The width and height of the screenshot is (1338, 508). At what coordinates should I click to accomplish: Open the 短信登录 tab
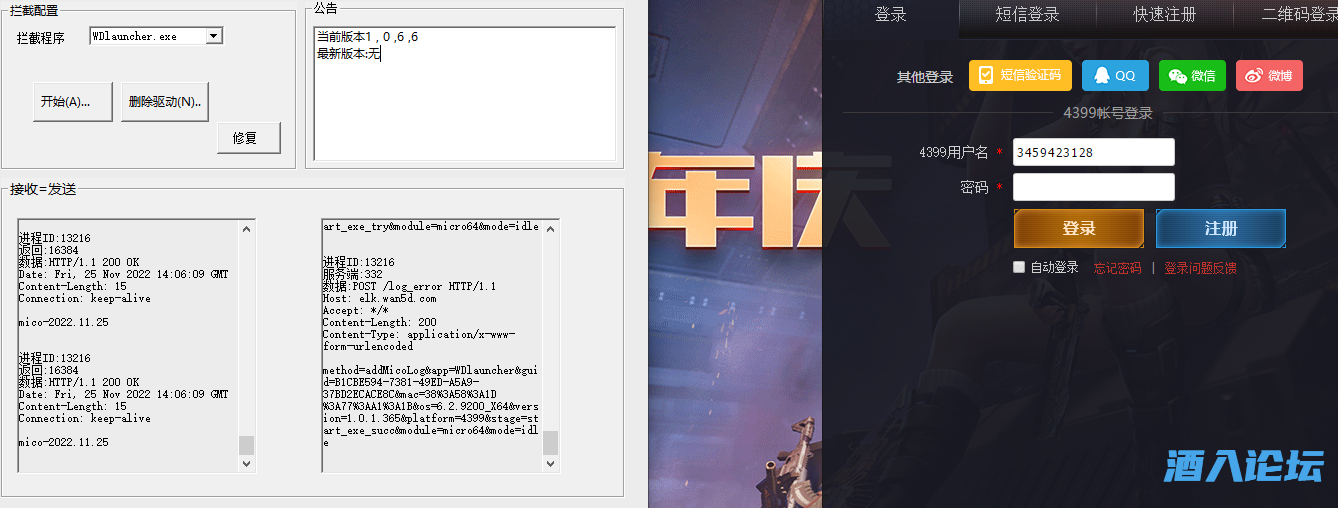pos(1027,15)
